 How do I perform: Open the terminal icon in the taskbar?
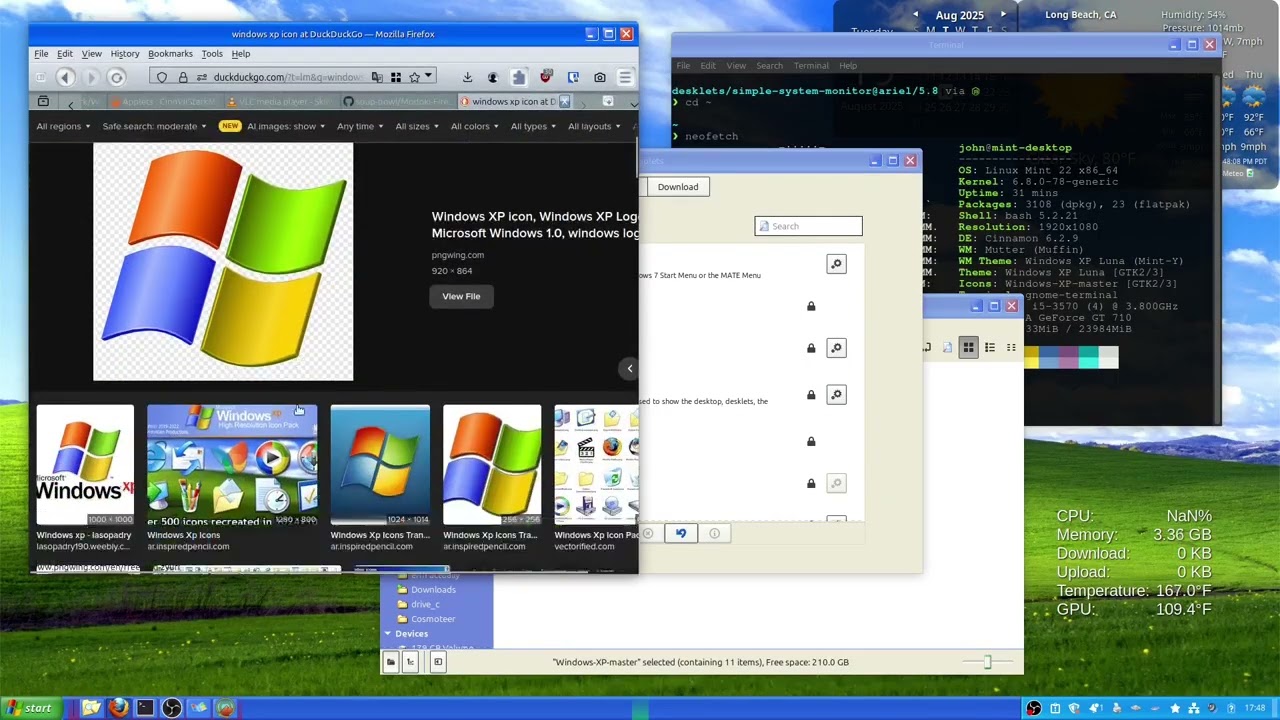coord(145,708)
